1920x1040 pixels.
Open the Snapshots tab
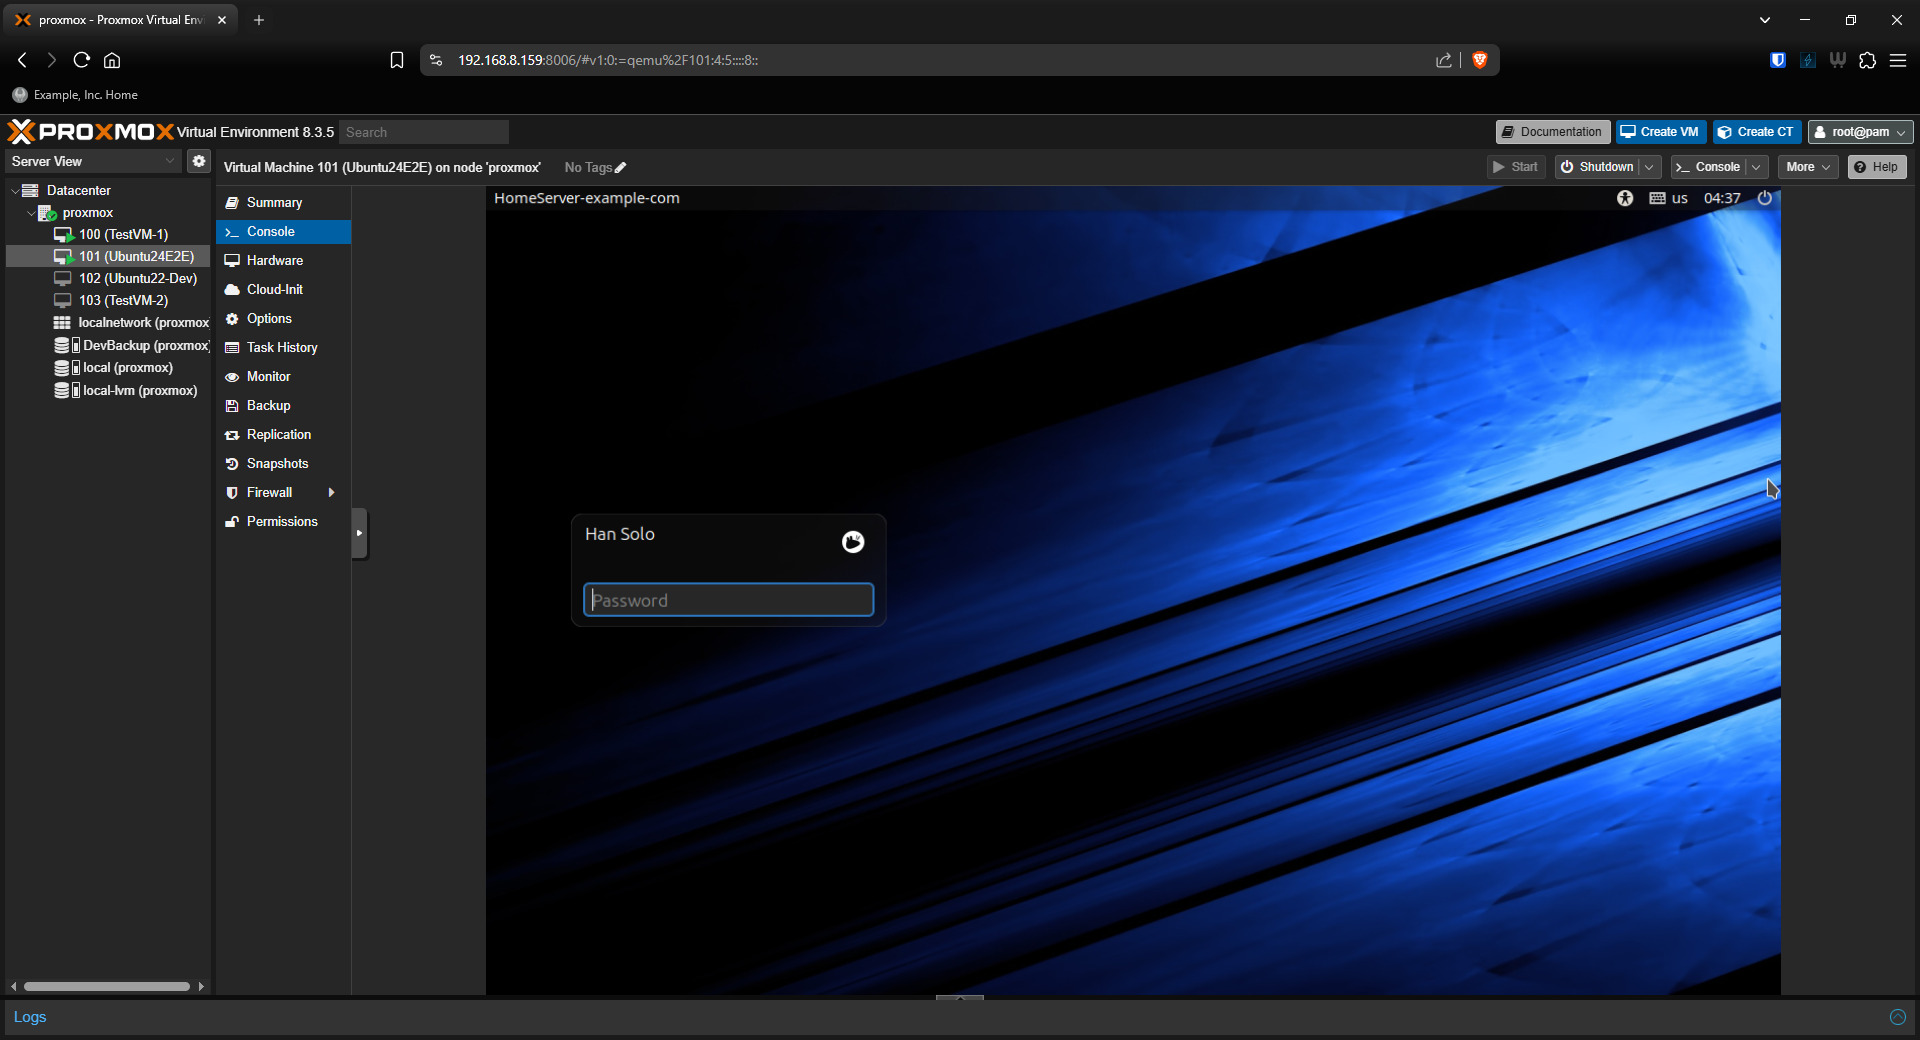pos(277,463)
